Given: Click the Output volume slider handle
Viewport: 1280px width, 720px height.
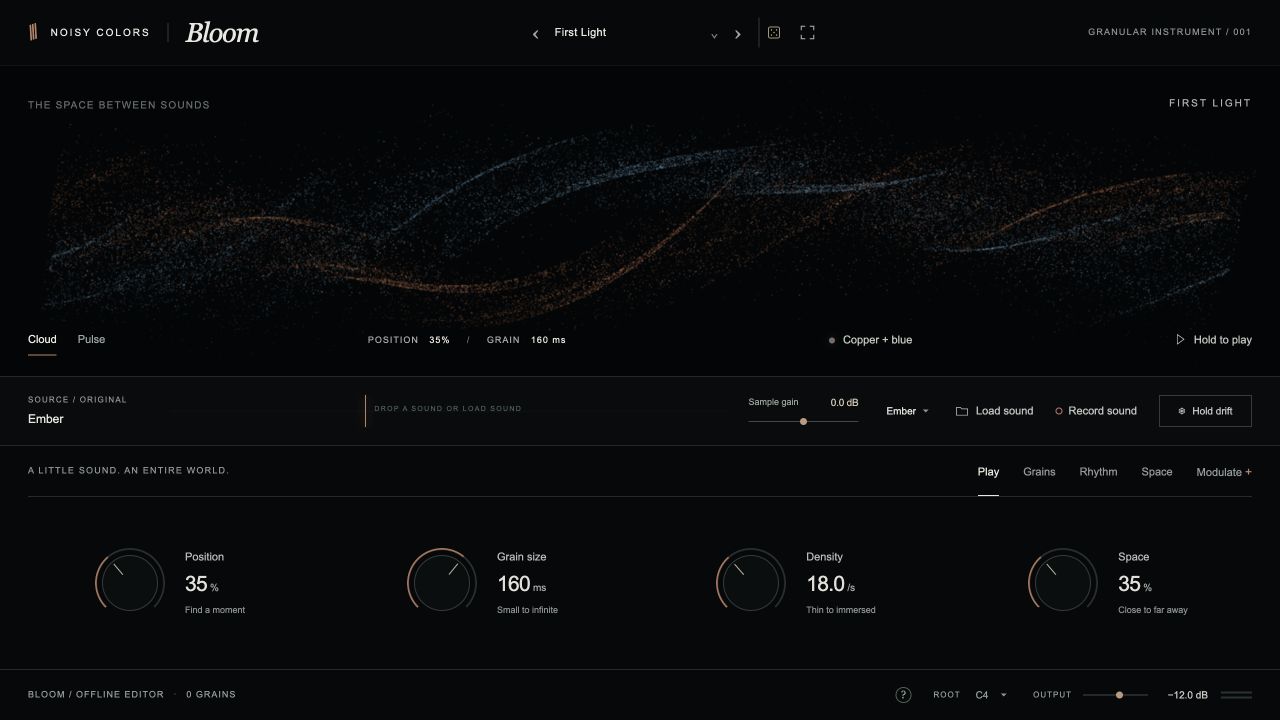Looking at the screenshot, I should (x=1119, y=695).
